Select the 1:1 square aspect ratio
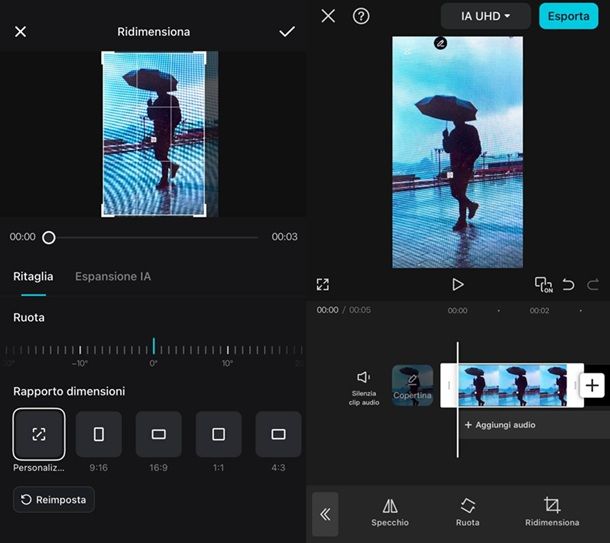 coord(218,434)
